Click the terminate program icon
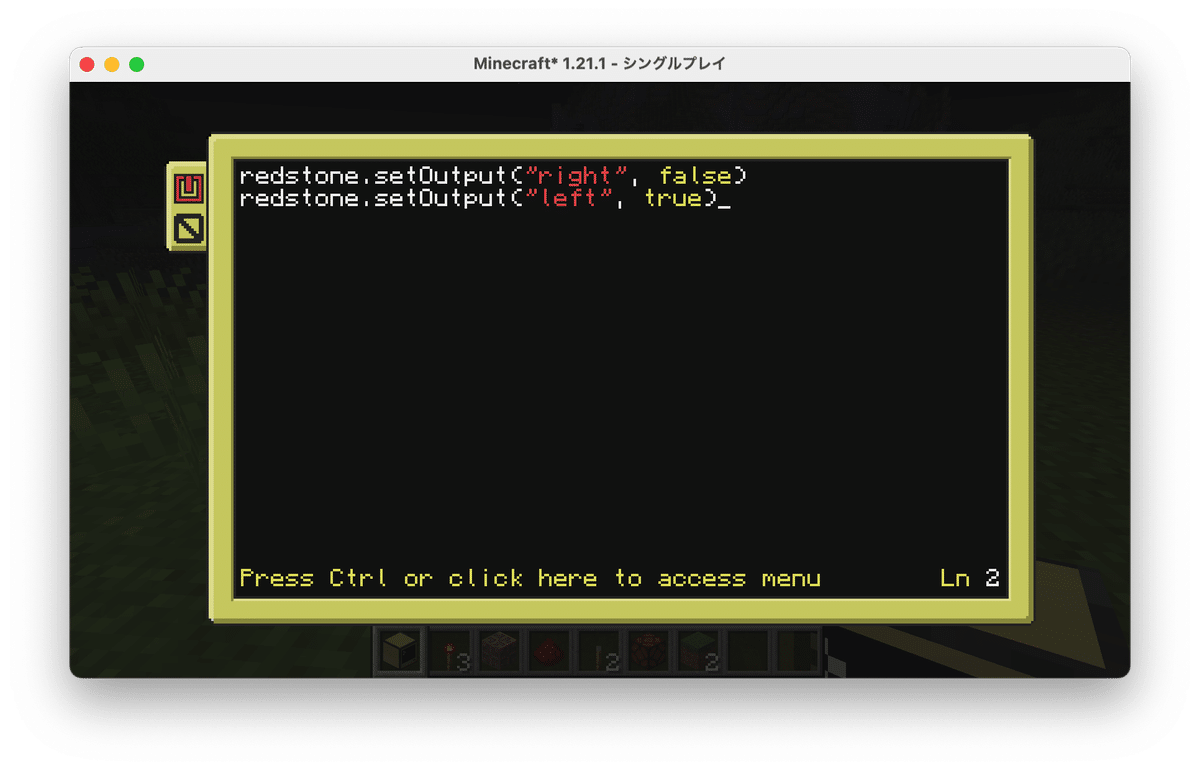 (189, 230)
